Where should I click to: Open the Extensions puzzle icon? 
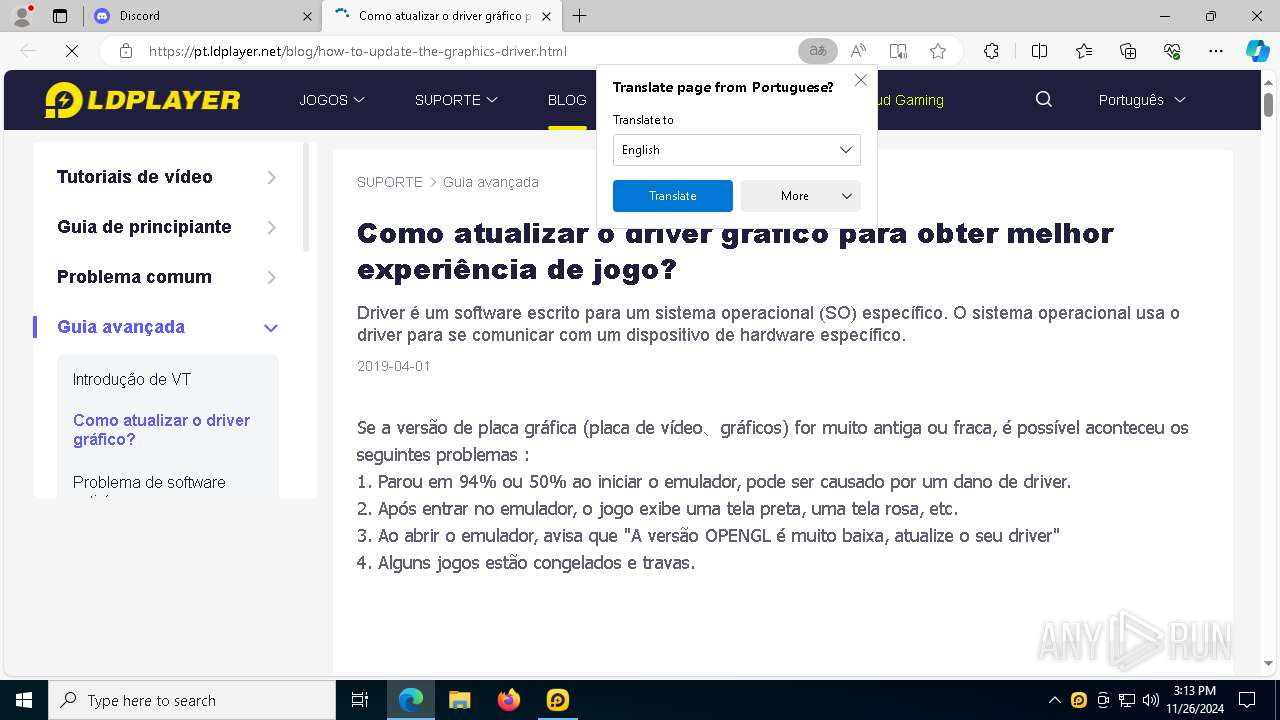(x=991, y=51)
